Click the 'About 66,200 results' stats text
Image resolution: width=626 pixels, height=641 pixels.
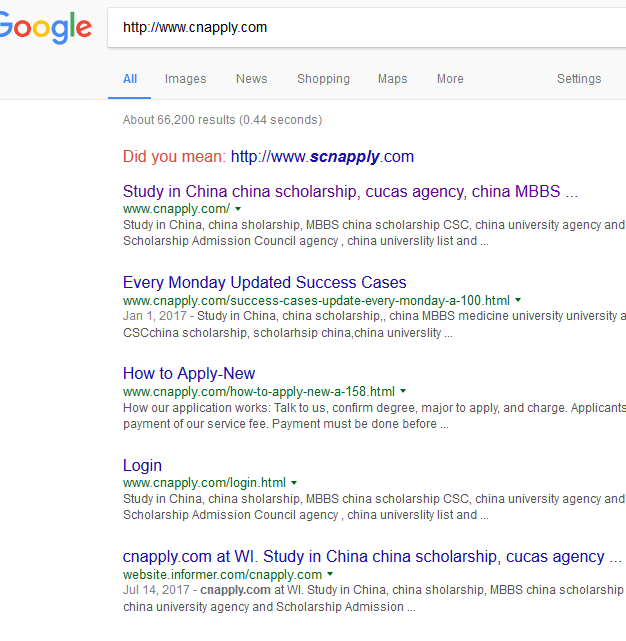[x=222, y=120]
